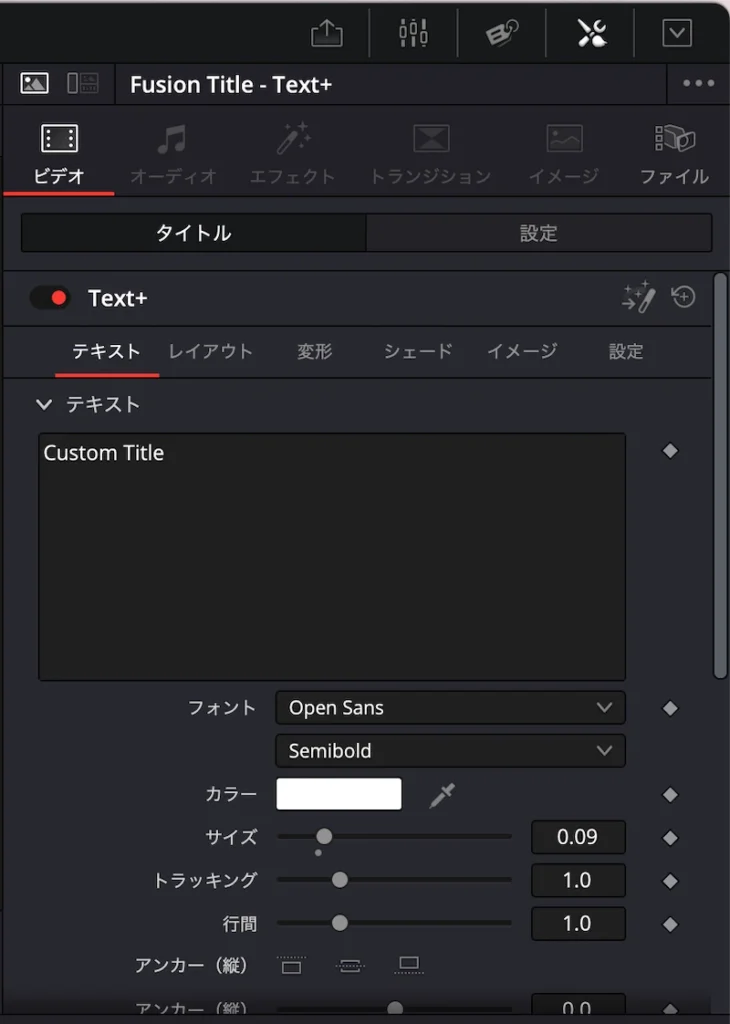Click the Text+ magic wand versions icon
Screen dimensions: 730x1024
(638, 297)
